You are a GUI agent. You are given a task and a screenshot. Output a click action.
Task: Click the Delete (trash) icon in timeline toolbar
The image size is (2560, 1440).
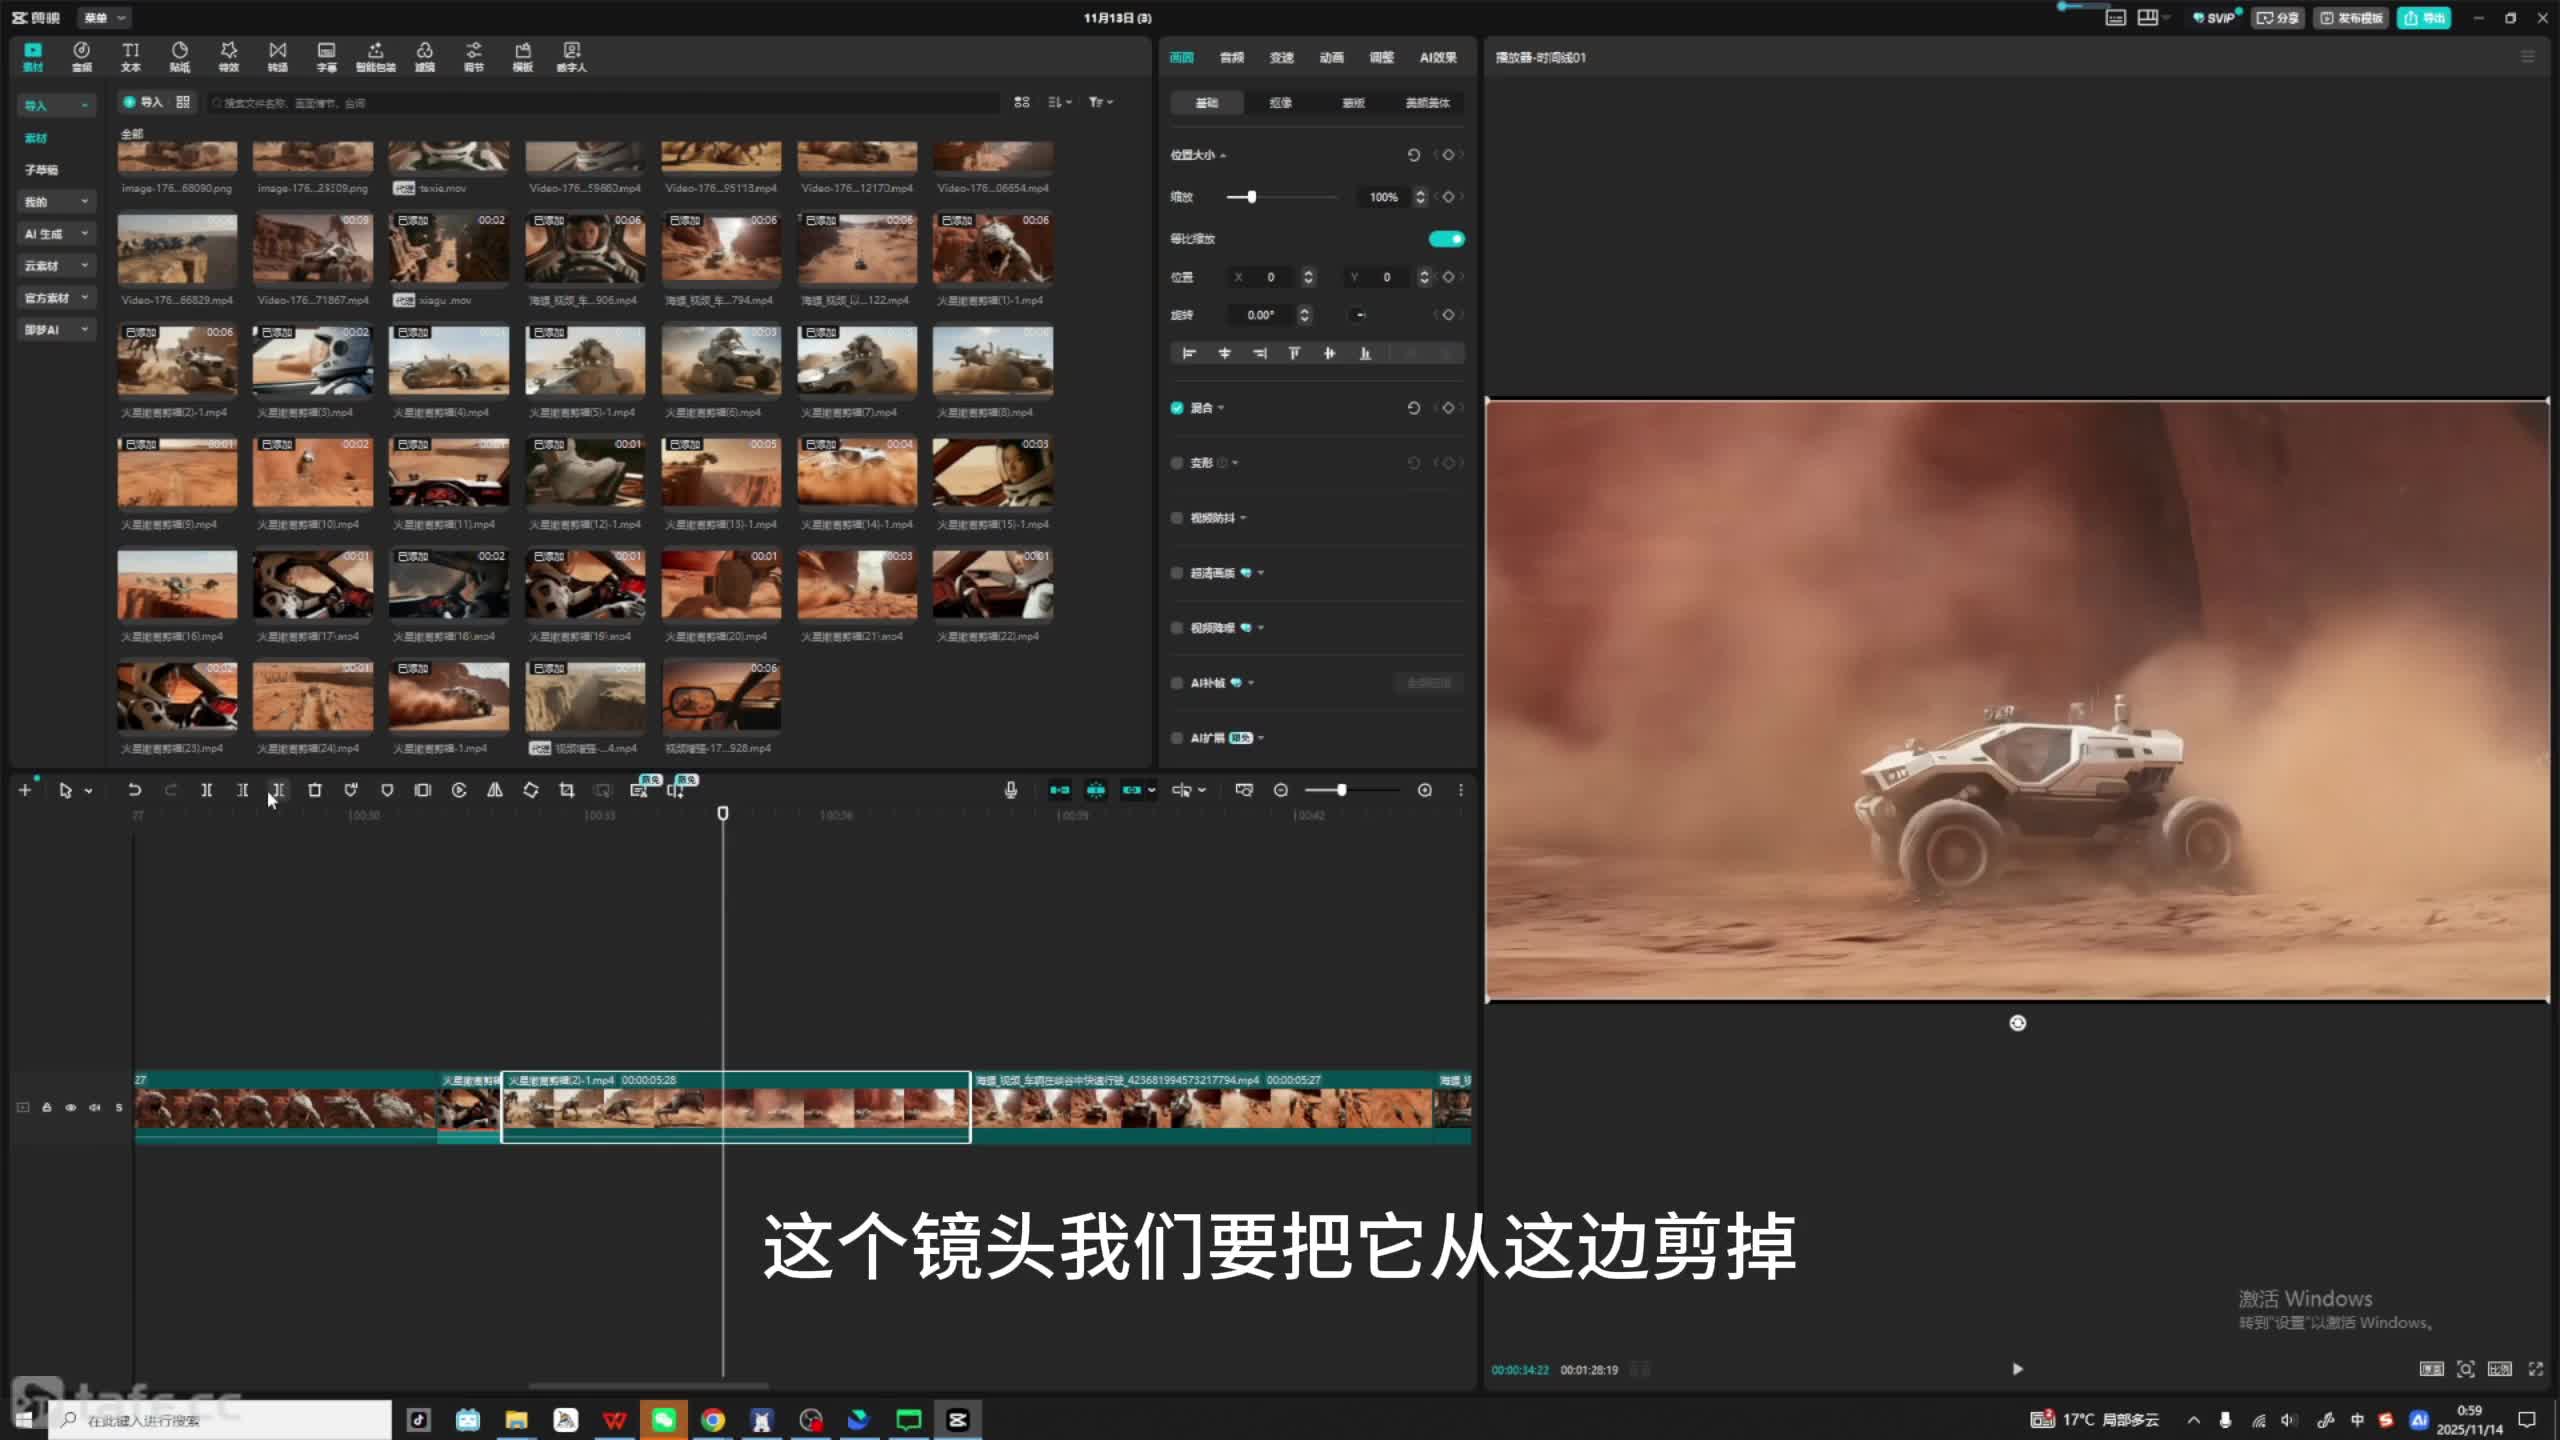pos(315,790)
